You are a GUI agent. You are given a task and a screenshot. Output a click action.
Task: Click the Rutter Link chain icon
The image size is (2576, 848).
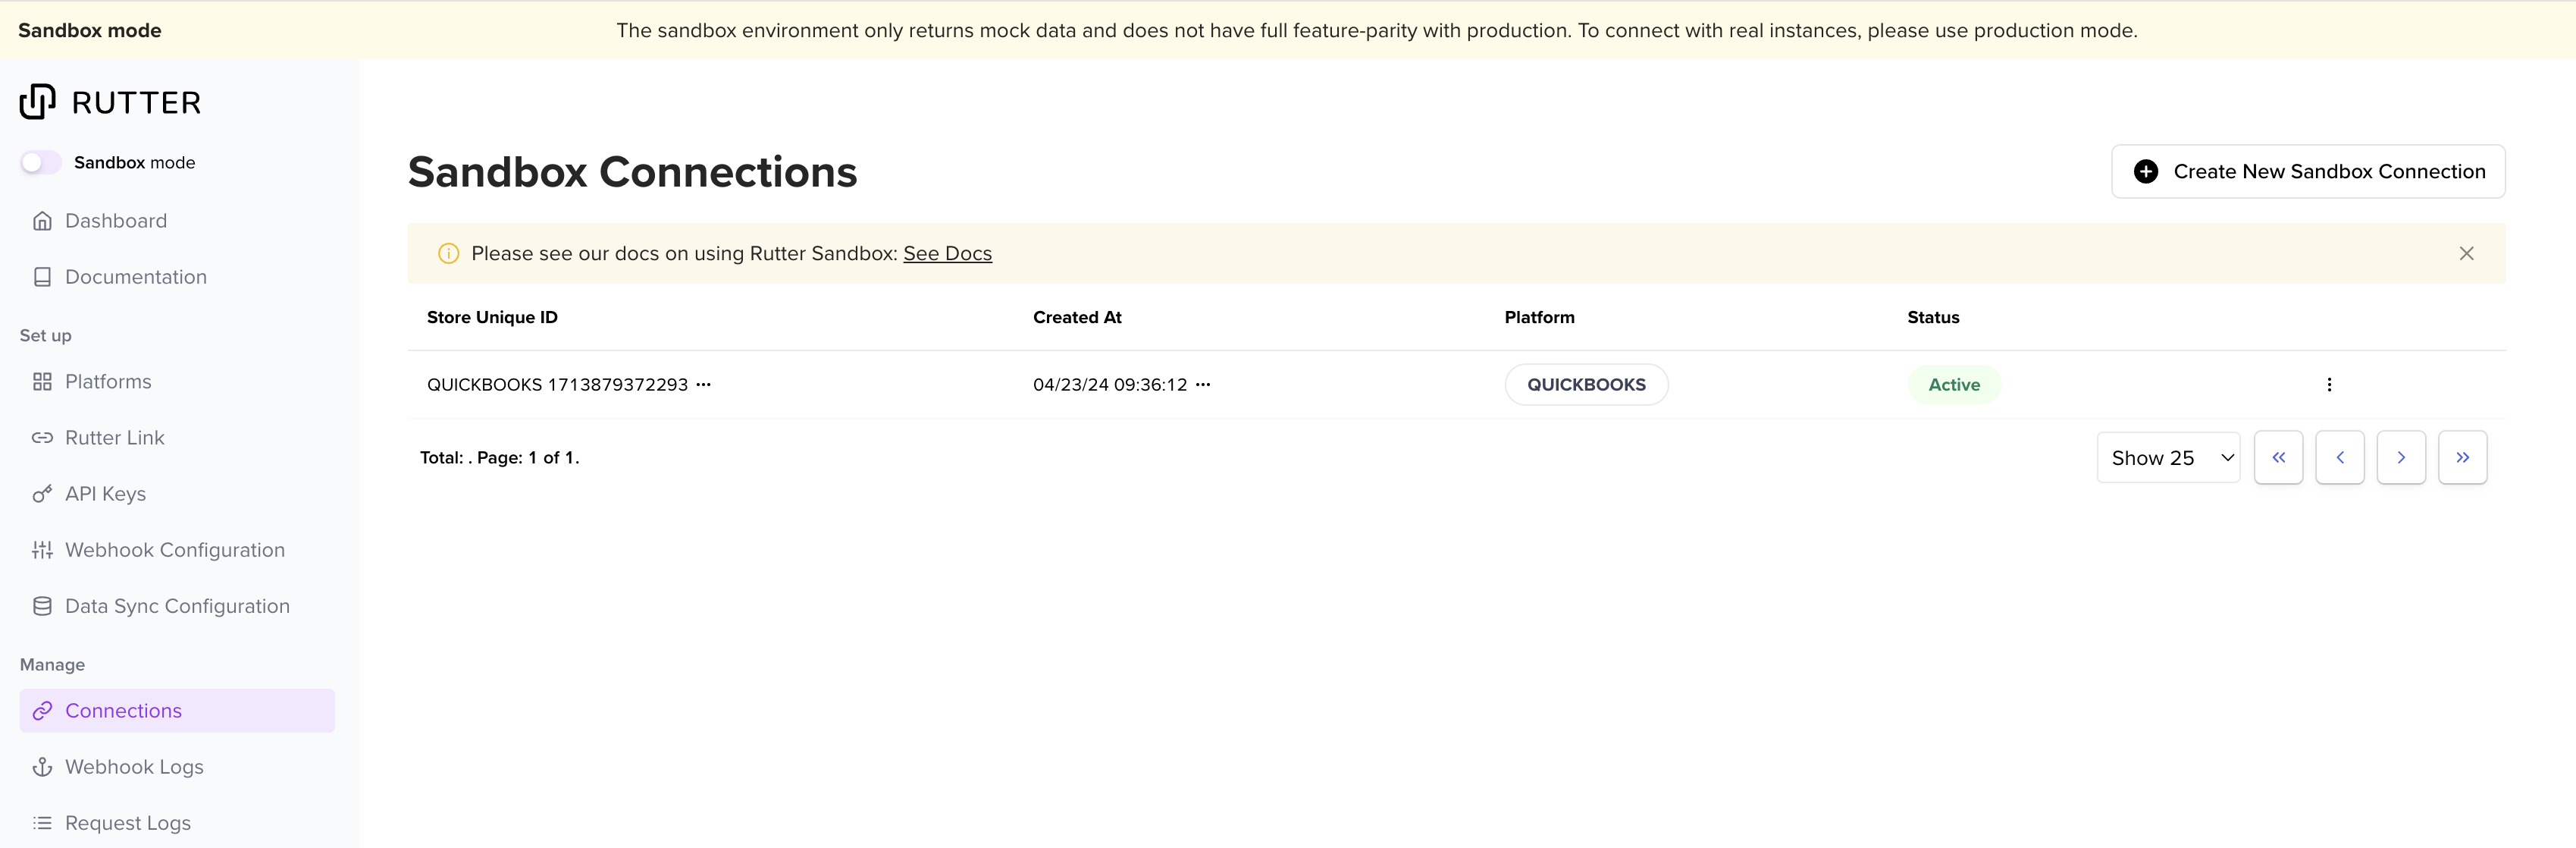(42, 438)
